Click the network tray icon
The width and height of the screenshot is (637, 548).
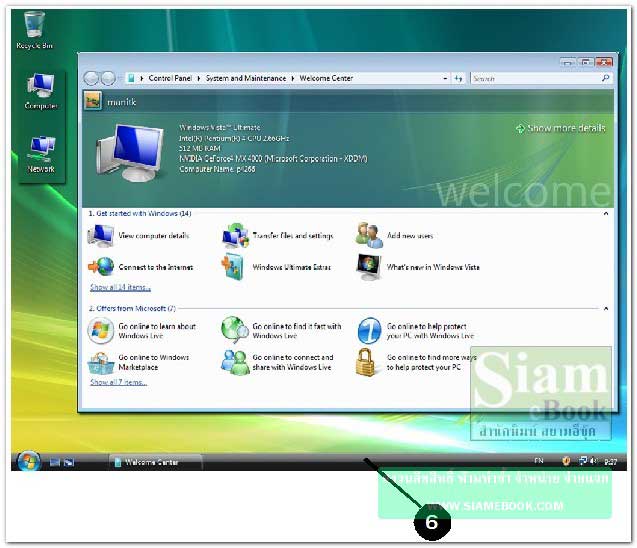click(x=583, y=461)
